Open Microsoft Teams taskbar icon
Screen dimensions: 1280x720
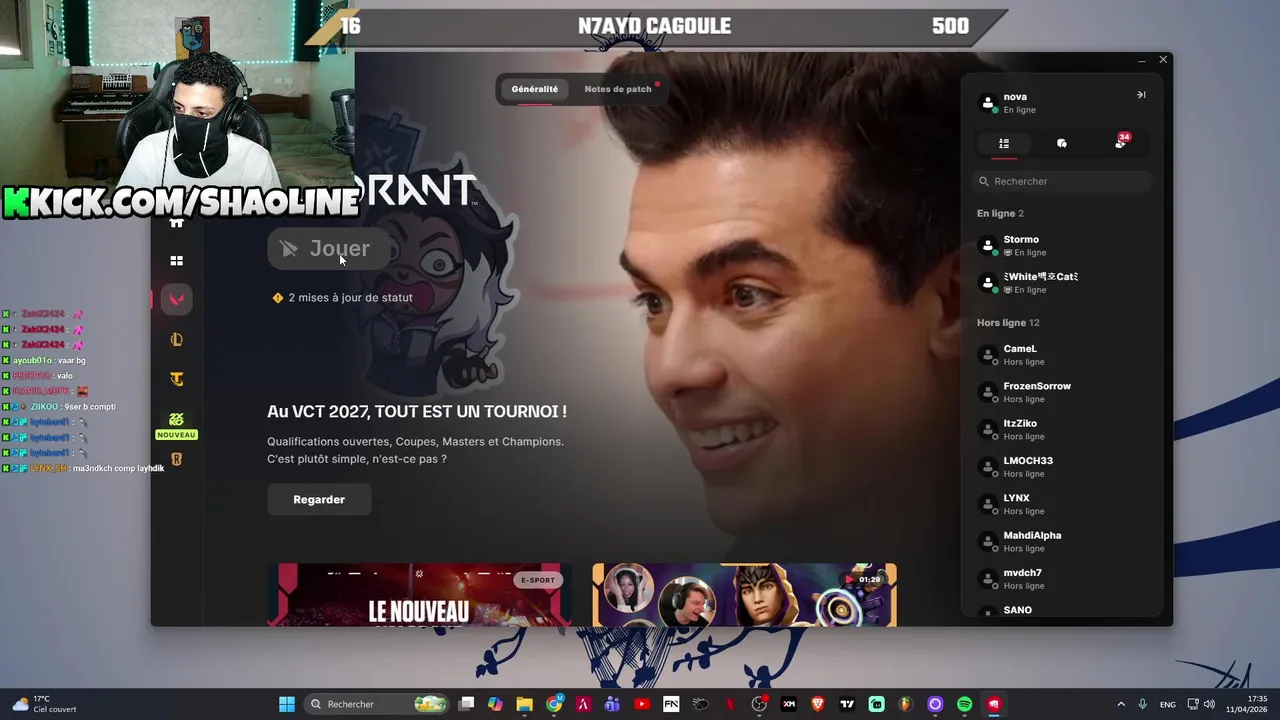tap(612, 704)
